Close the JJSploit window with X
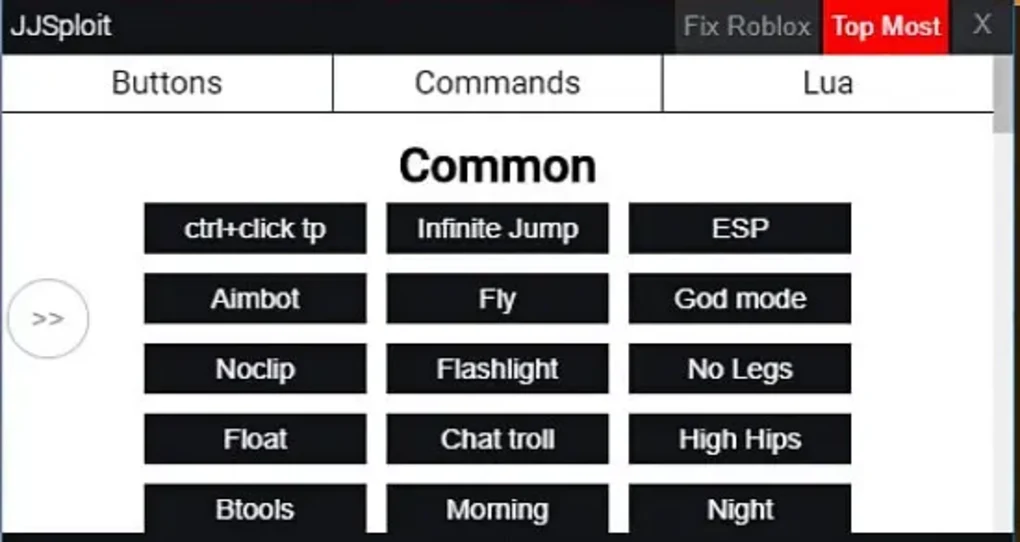 click(x=982, y=25)
